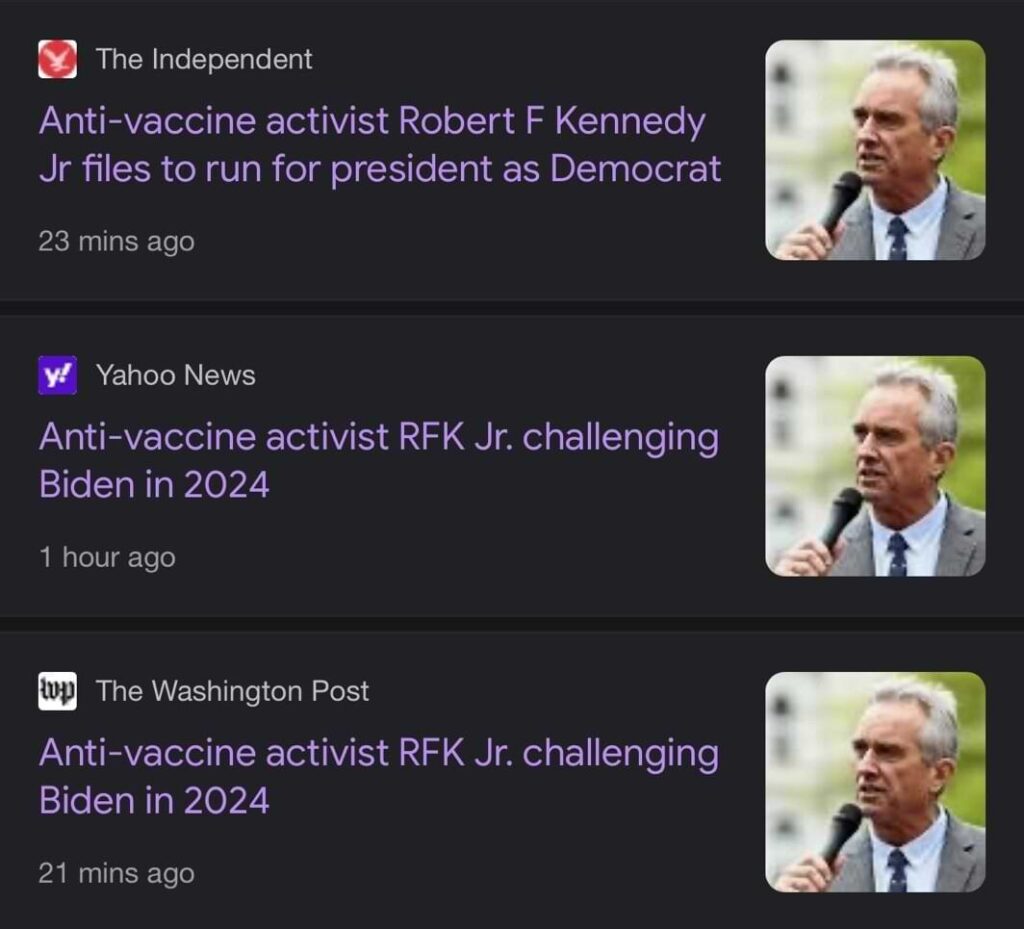The width and height of the screenshot is (1024, 929).
Task: Open the Washington Post RFK Jr. headline
Action: coord(378,776)
